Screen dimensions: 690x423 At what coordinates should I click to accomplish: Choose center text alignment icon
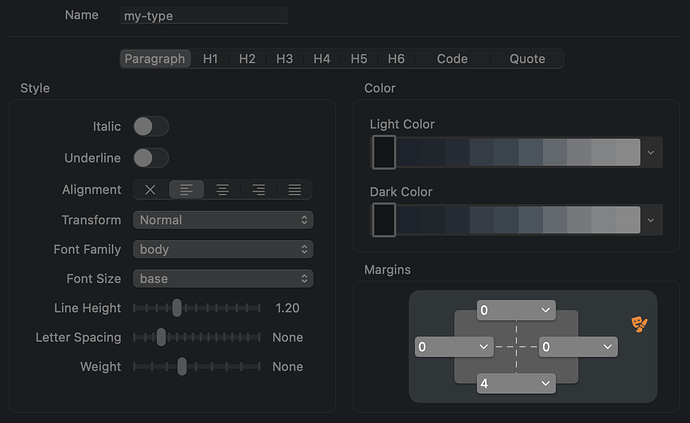(223, 190)
